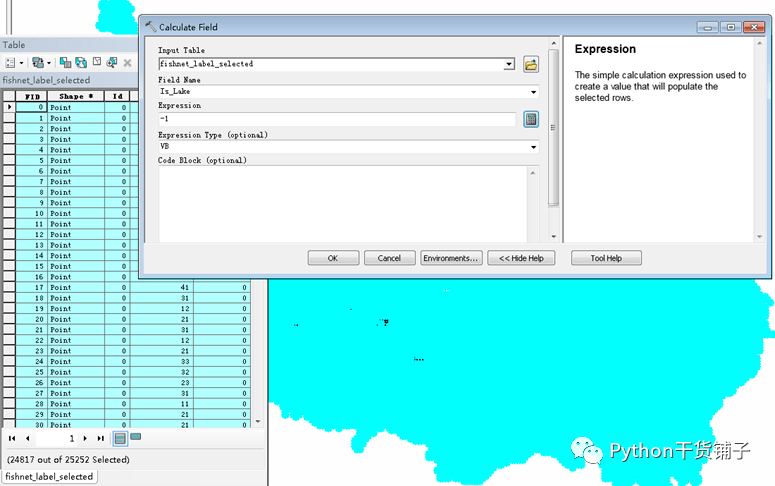
Task: Click the Point cell in row 10
Action: pos(76,213)
